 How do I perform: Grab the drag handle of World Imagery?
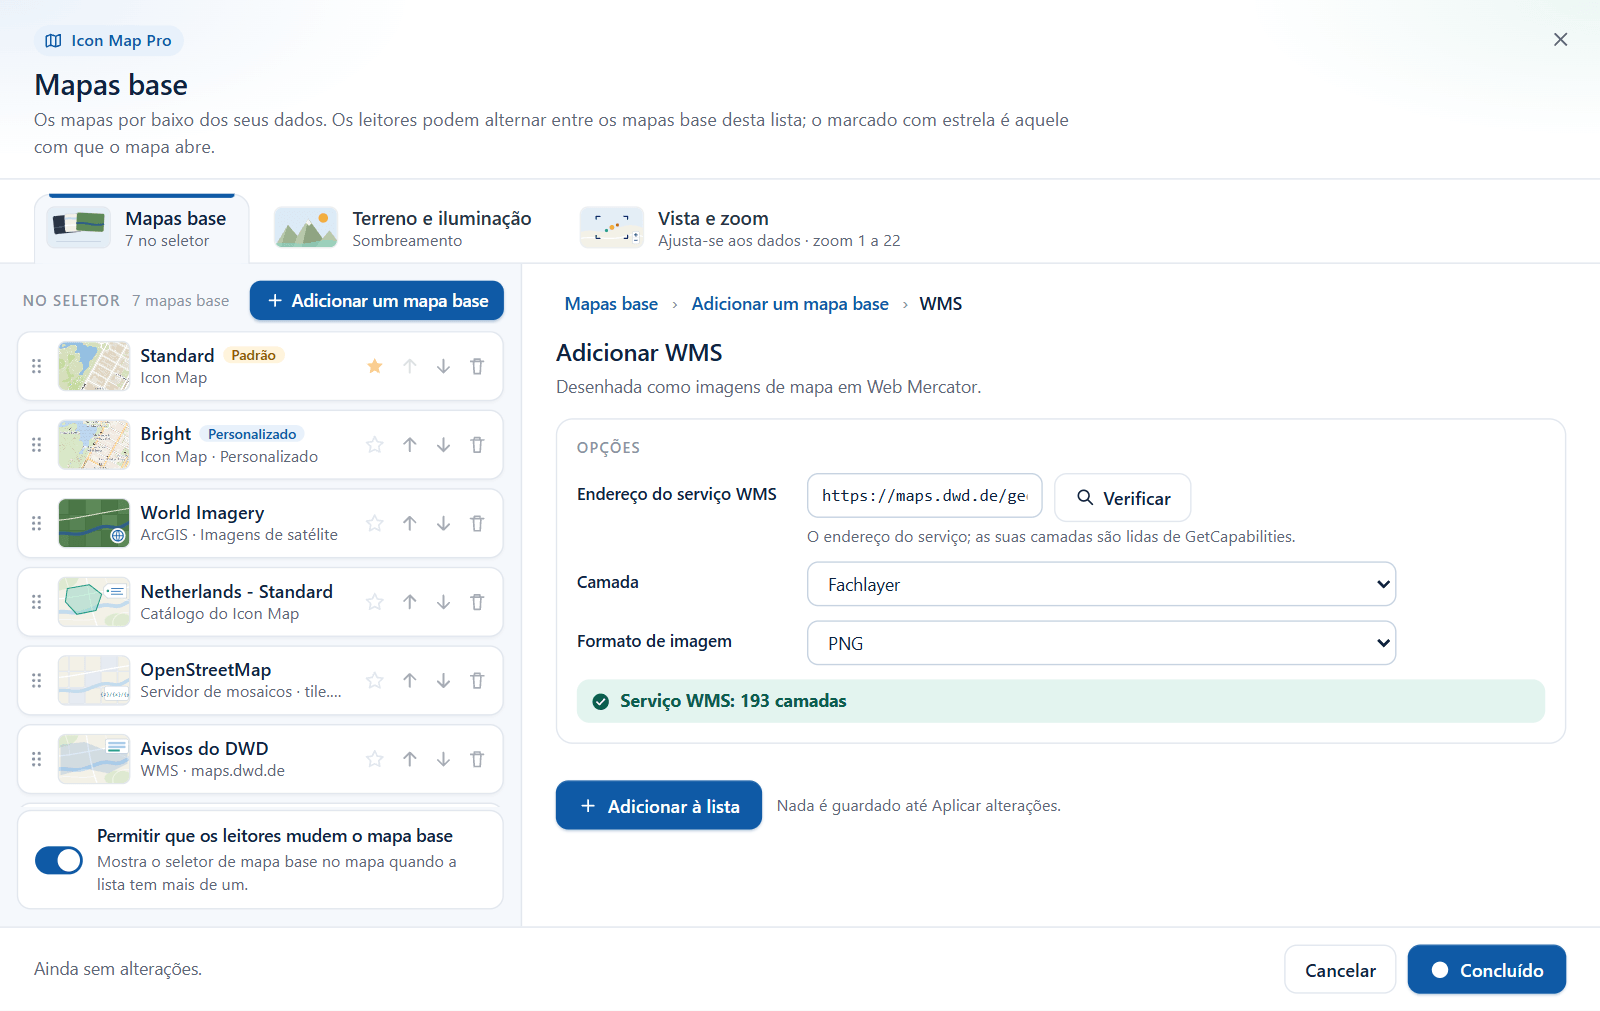coord(37,523)
